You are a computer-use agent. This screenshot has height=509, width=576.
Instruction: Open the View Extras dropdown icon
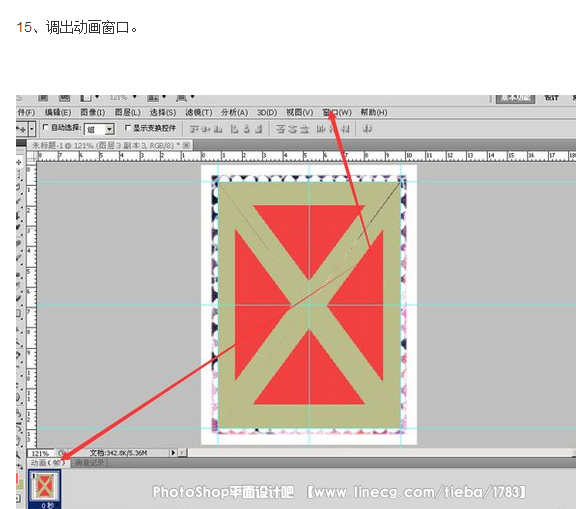[89, 98]
